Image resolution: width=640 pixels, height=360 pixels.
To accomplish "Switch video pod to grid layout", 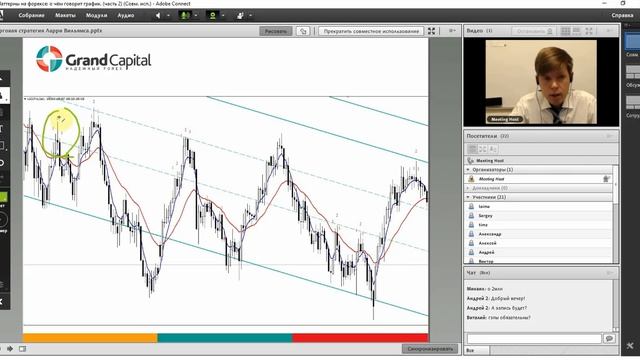I will (565, 31).
